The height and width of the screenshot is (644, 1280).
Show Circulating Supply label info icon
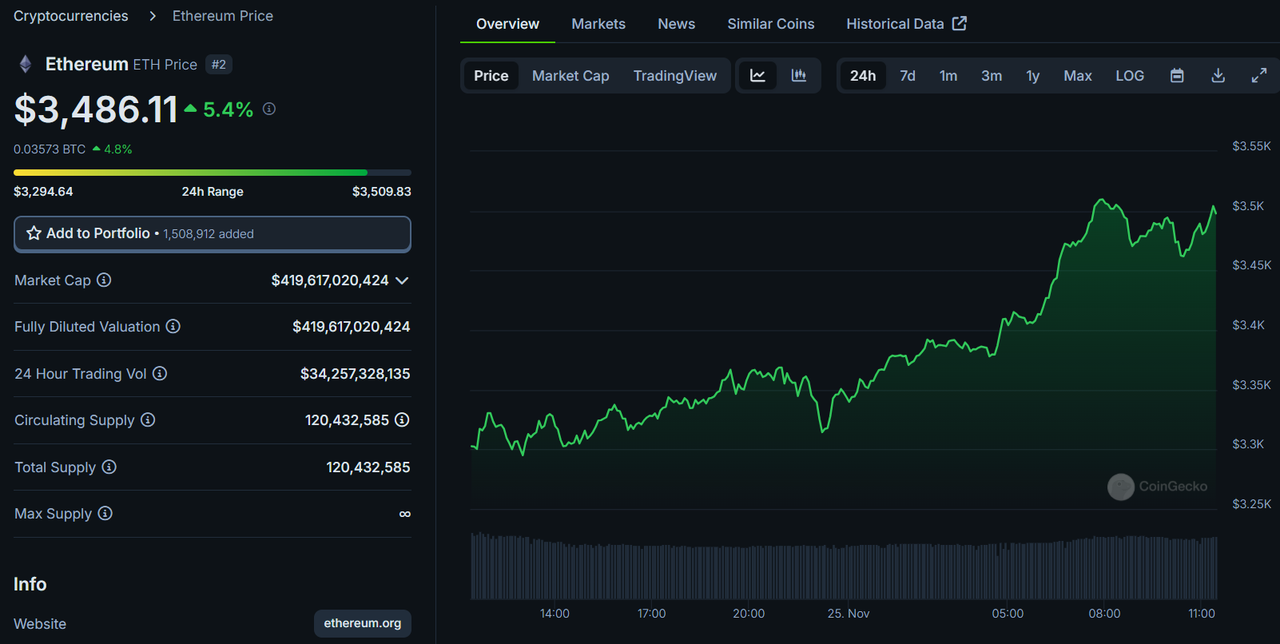[x=148, y=420]
